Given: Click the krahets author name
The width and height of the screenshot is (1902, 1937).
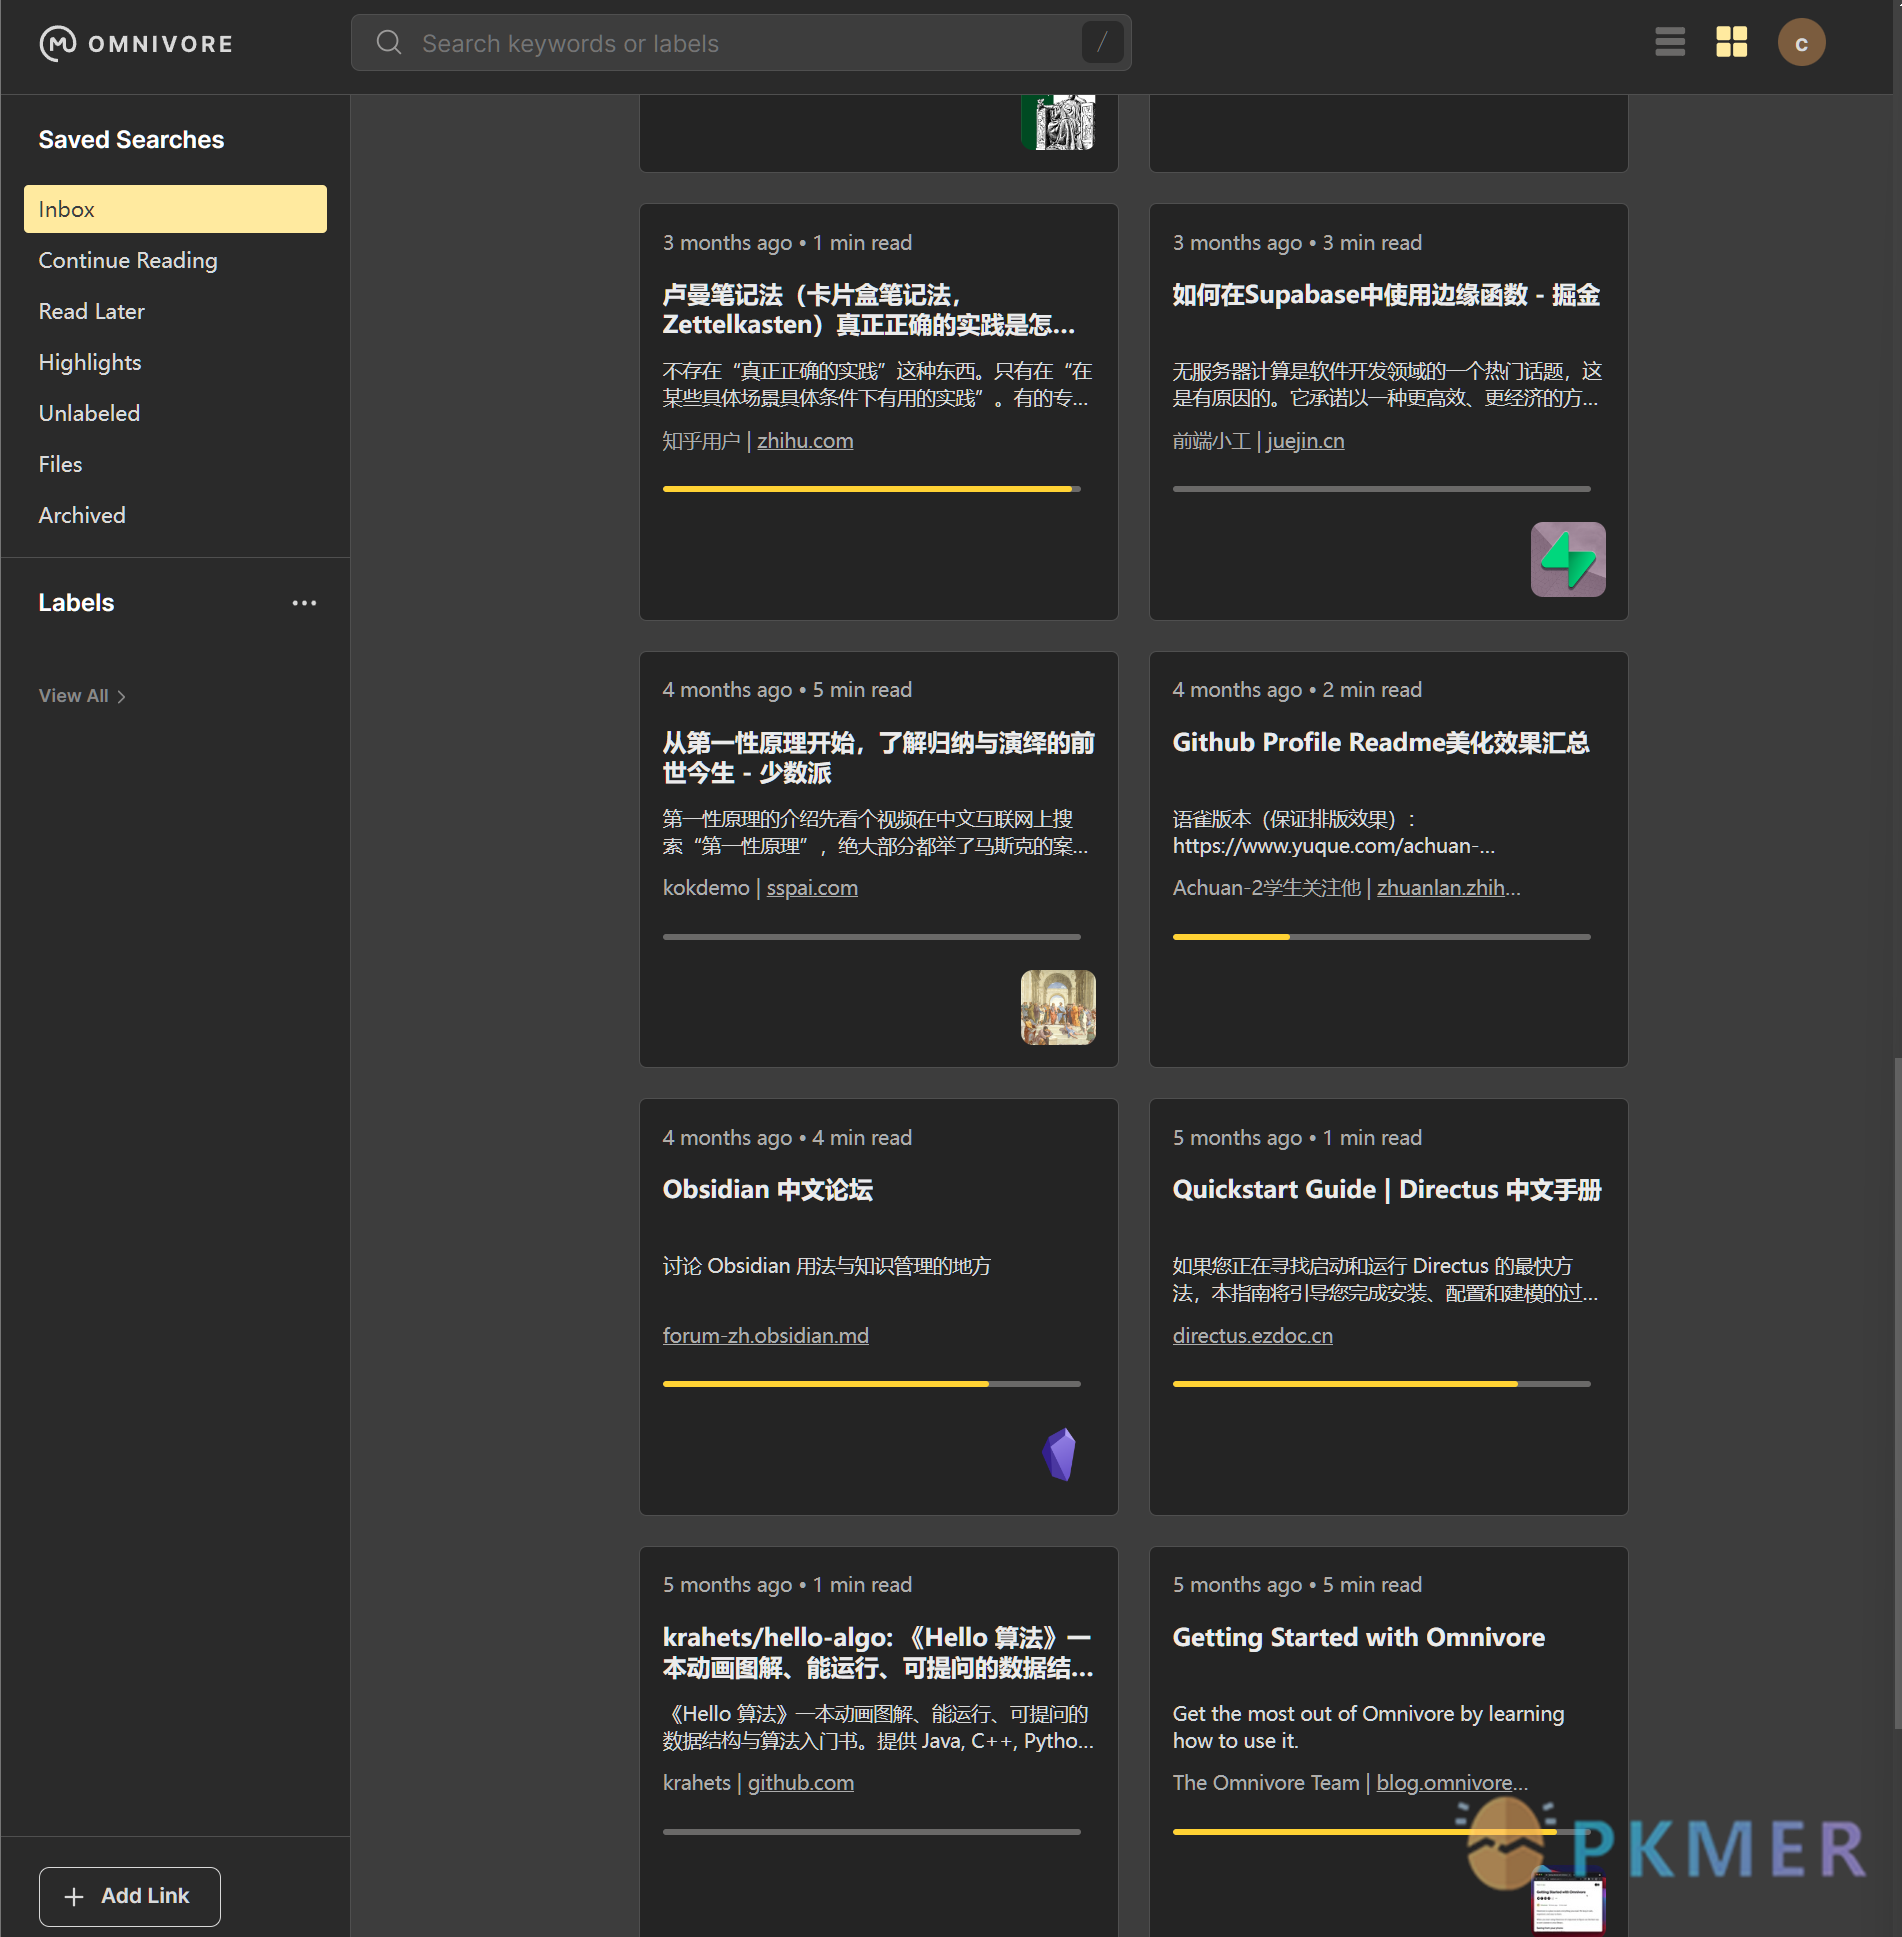Looking at the screenshot, I should (x=697, y=1783).
